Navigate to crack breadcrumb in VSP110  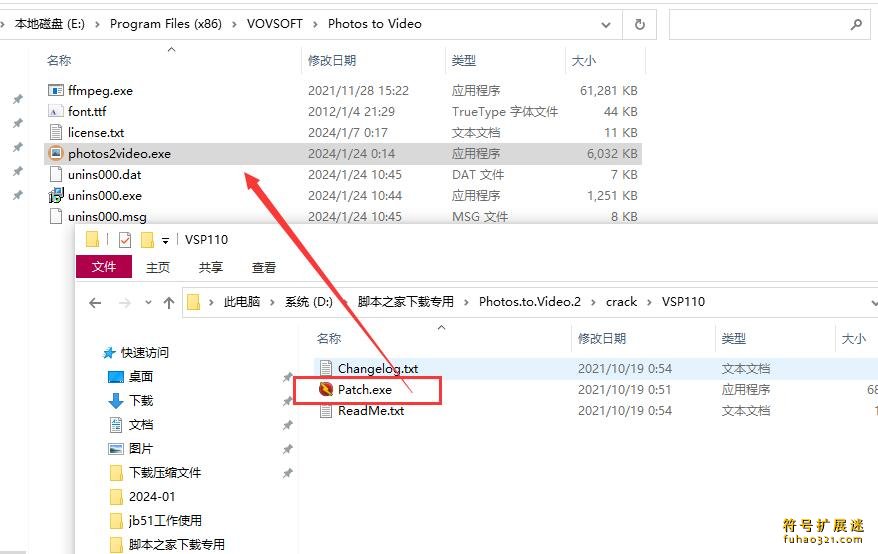(x=621, y=301)
